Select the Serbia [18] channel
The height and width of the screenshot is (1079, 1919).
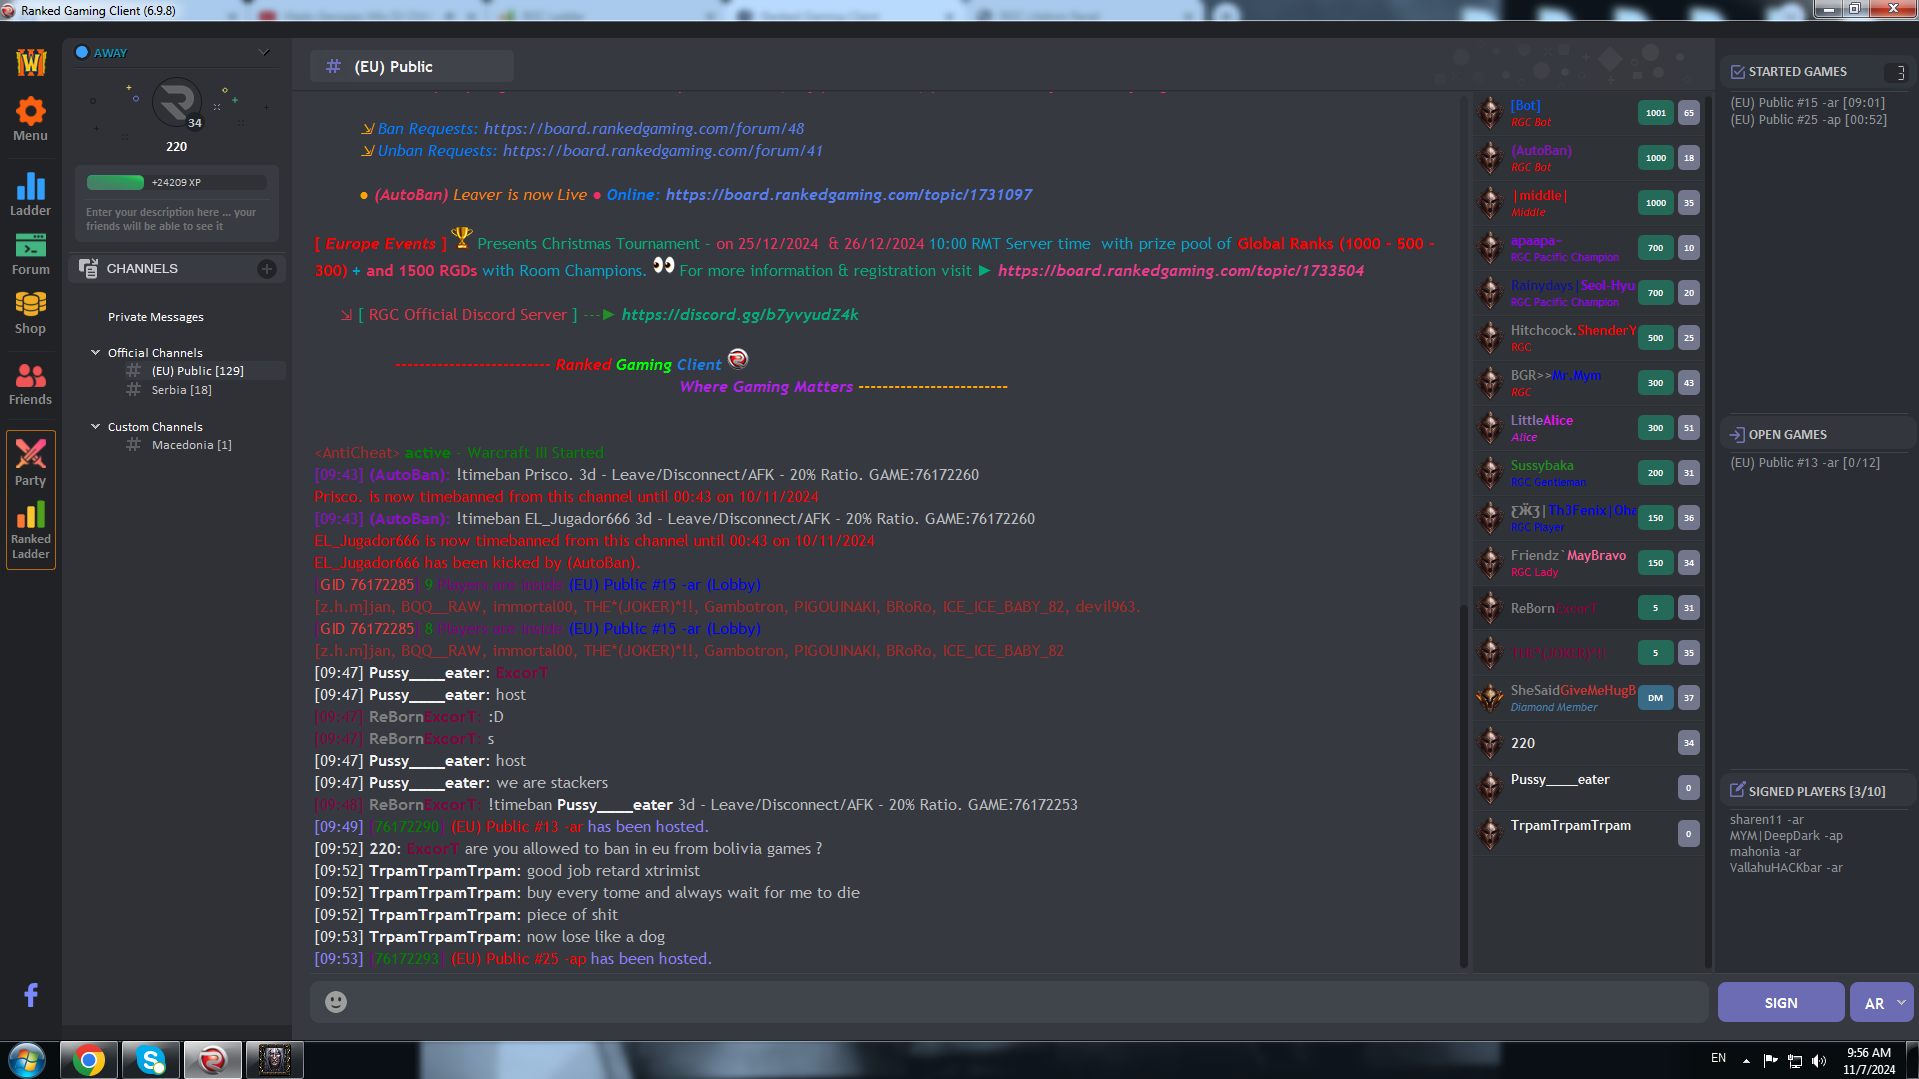tap(182, 390)
